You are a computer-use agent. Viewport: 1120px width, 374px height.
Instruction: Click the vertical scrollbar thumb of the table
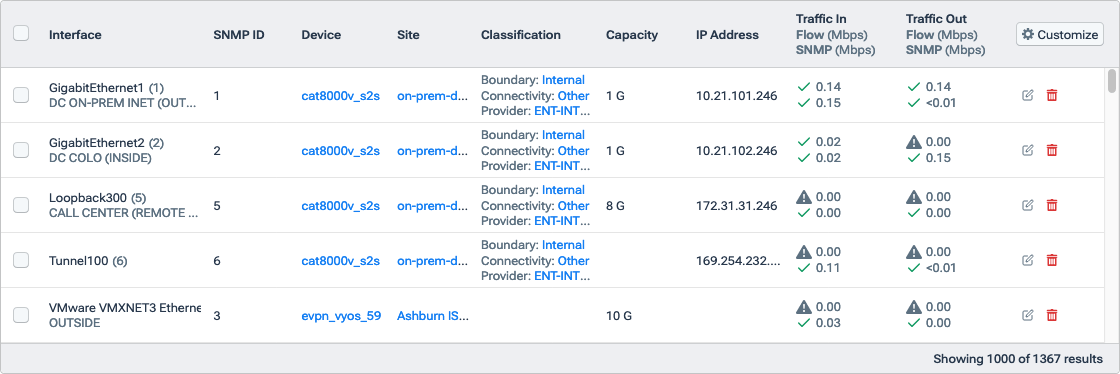click(1111, 81)
